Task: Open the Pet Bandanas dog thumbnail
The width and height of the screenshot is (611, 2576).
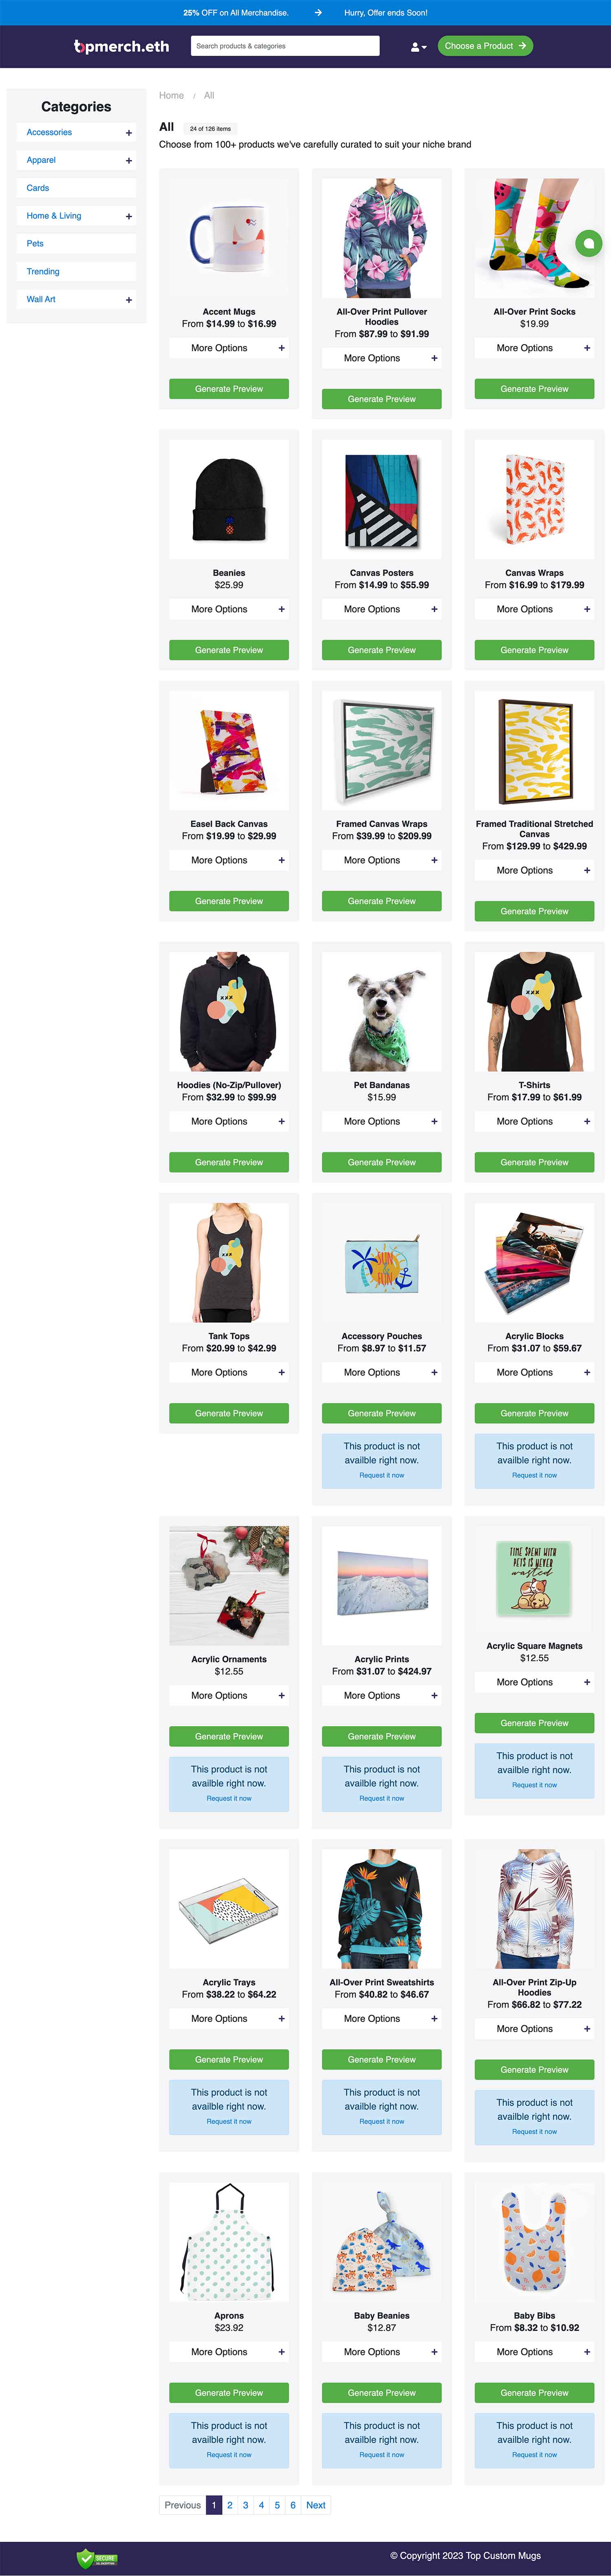Action: pos(382,1012)
